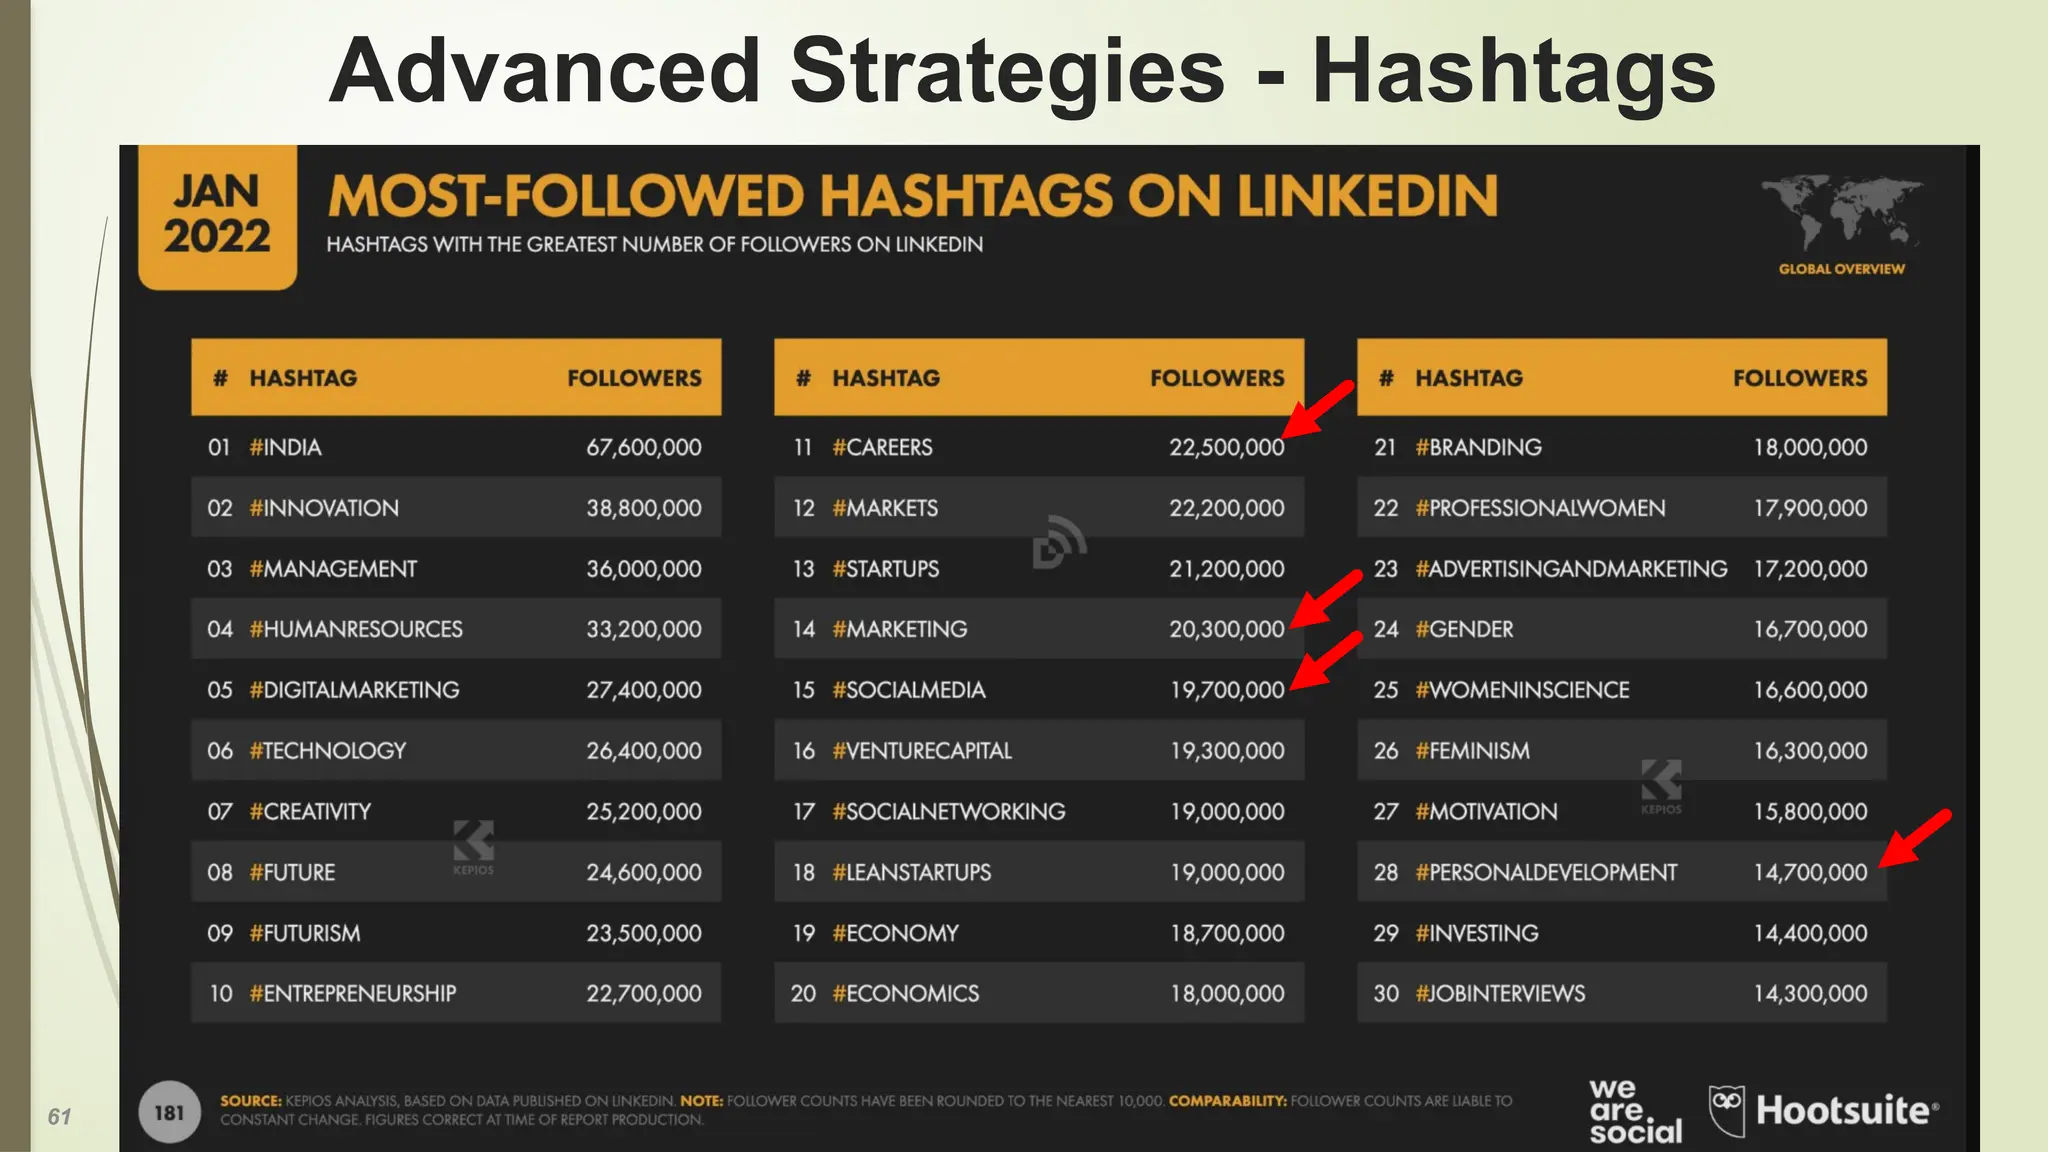The height and width of the screenshot is (1152, 2048).
Task: Select #DIGITALMARKETING in the first table
Action: pos(354,690)
